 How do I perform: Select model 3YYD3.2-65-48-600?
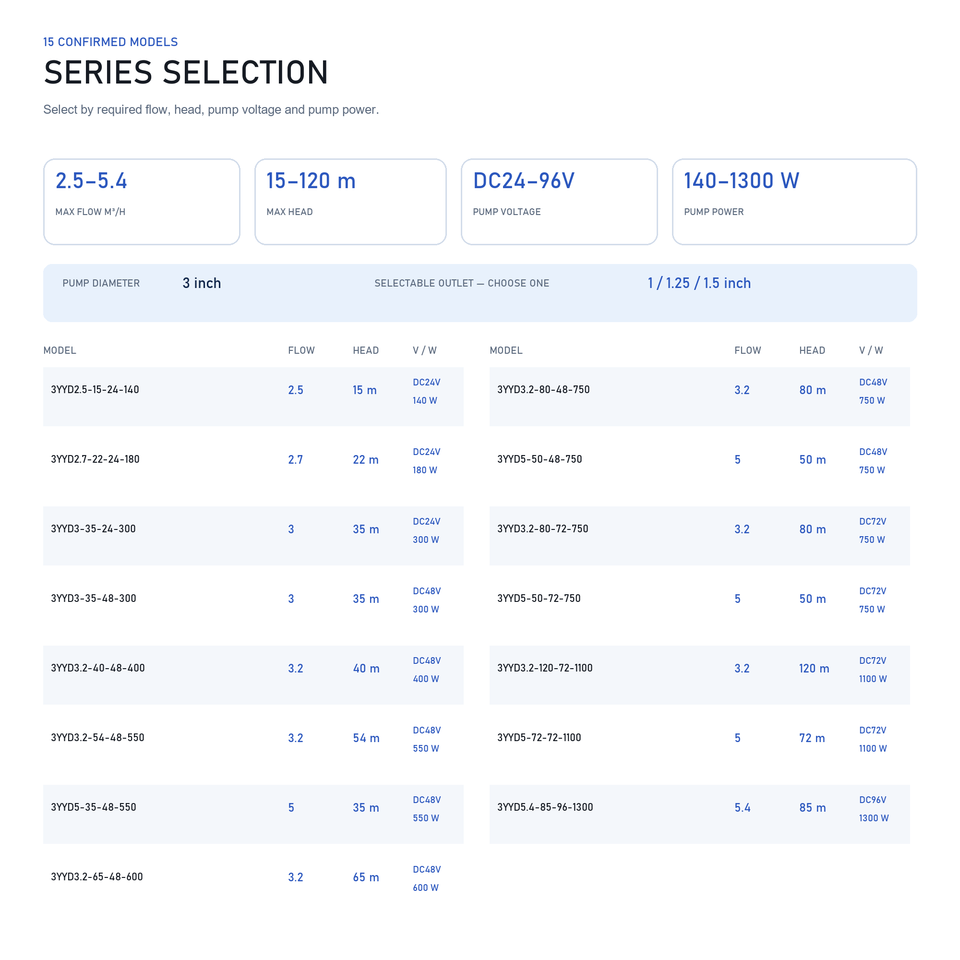[x=253, y=883]
